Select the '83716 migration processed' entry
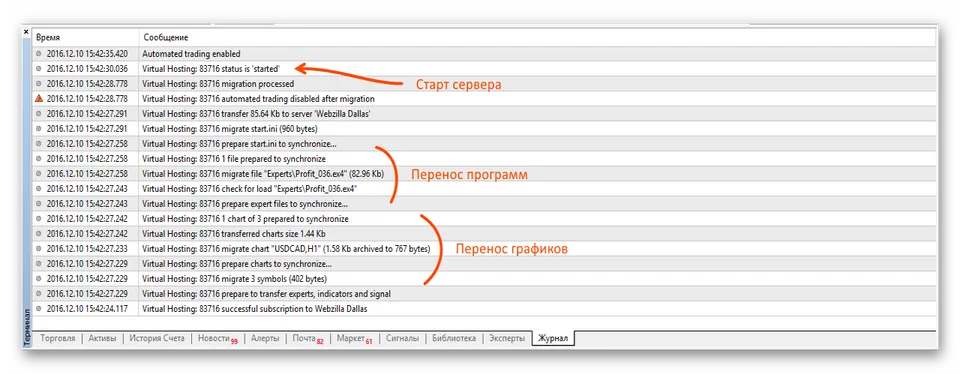The image size is (960, 374). point(218,83)
